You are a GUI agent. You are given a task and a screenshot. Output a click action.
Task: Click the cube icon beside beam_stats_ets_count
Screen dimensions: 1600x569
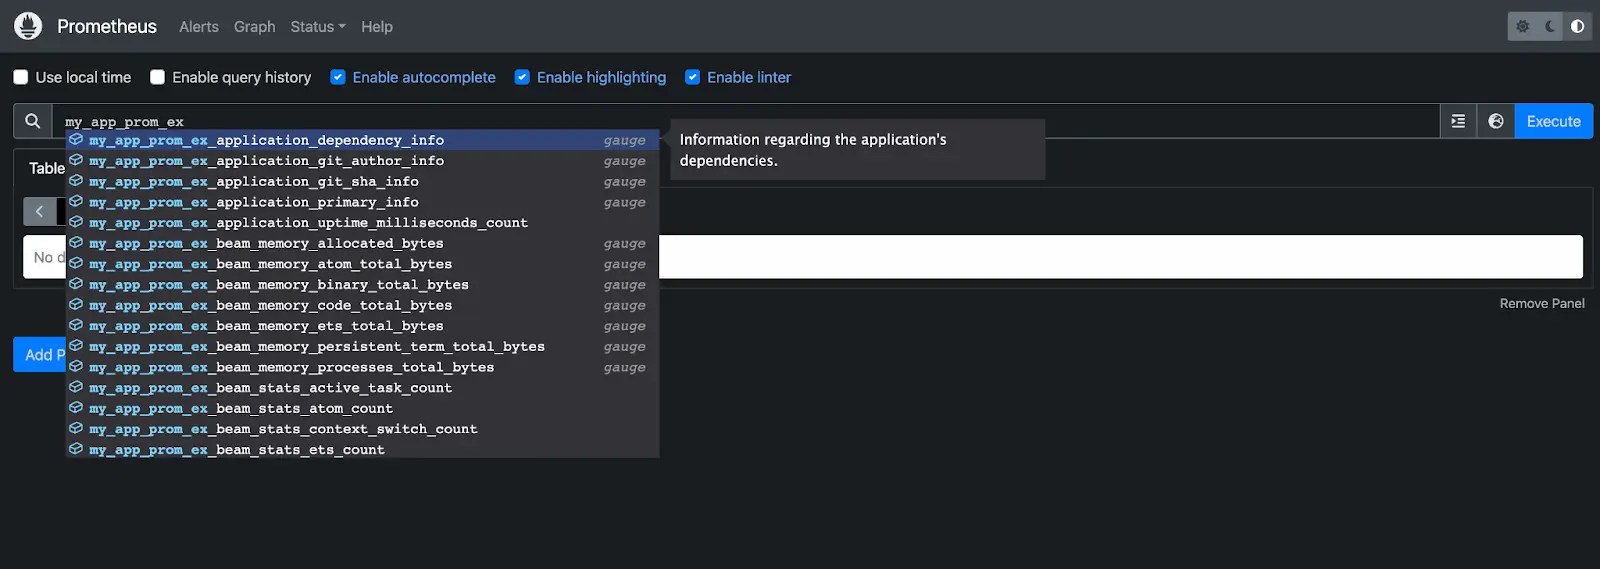tap(76, 449)
